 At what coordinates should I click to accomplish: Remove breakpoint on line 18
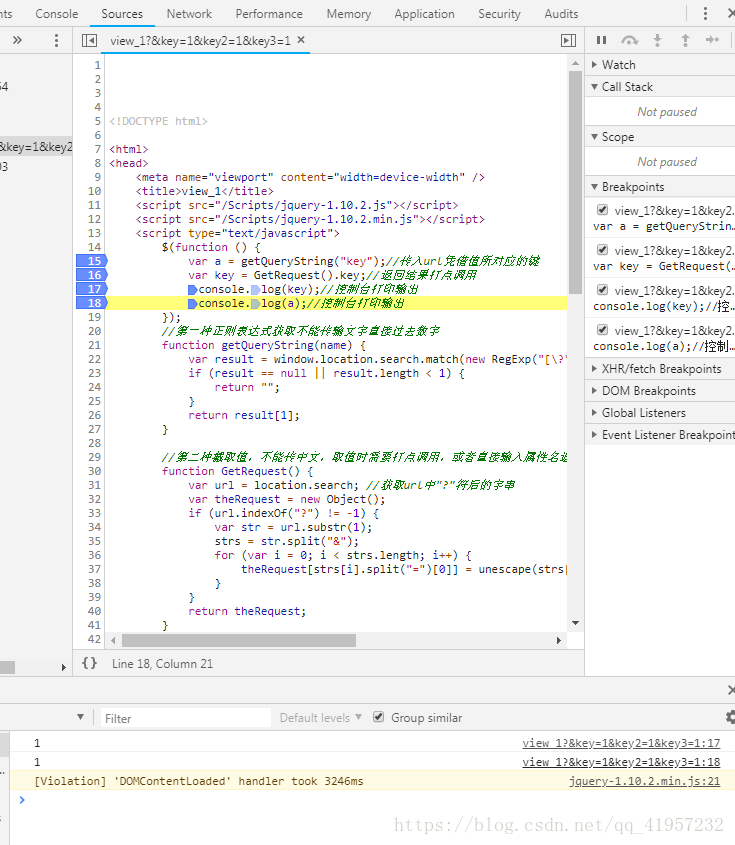[x=92, y=303]
